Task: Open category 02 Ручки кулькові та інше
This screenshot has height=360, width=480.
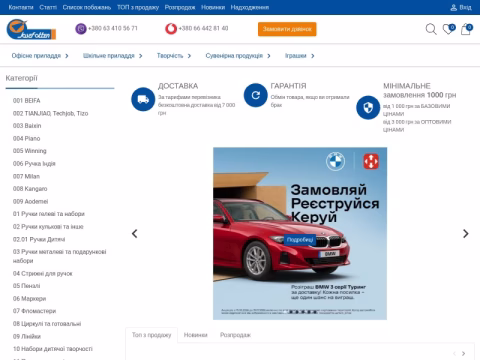Action: tap(48, 226)
